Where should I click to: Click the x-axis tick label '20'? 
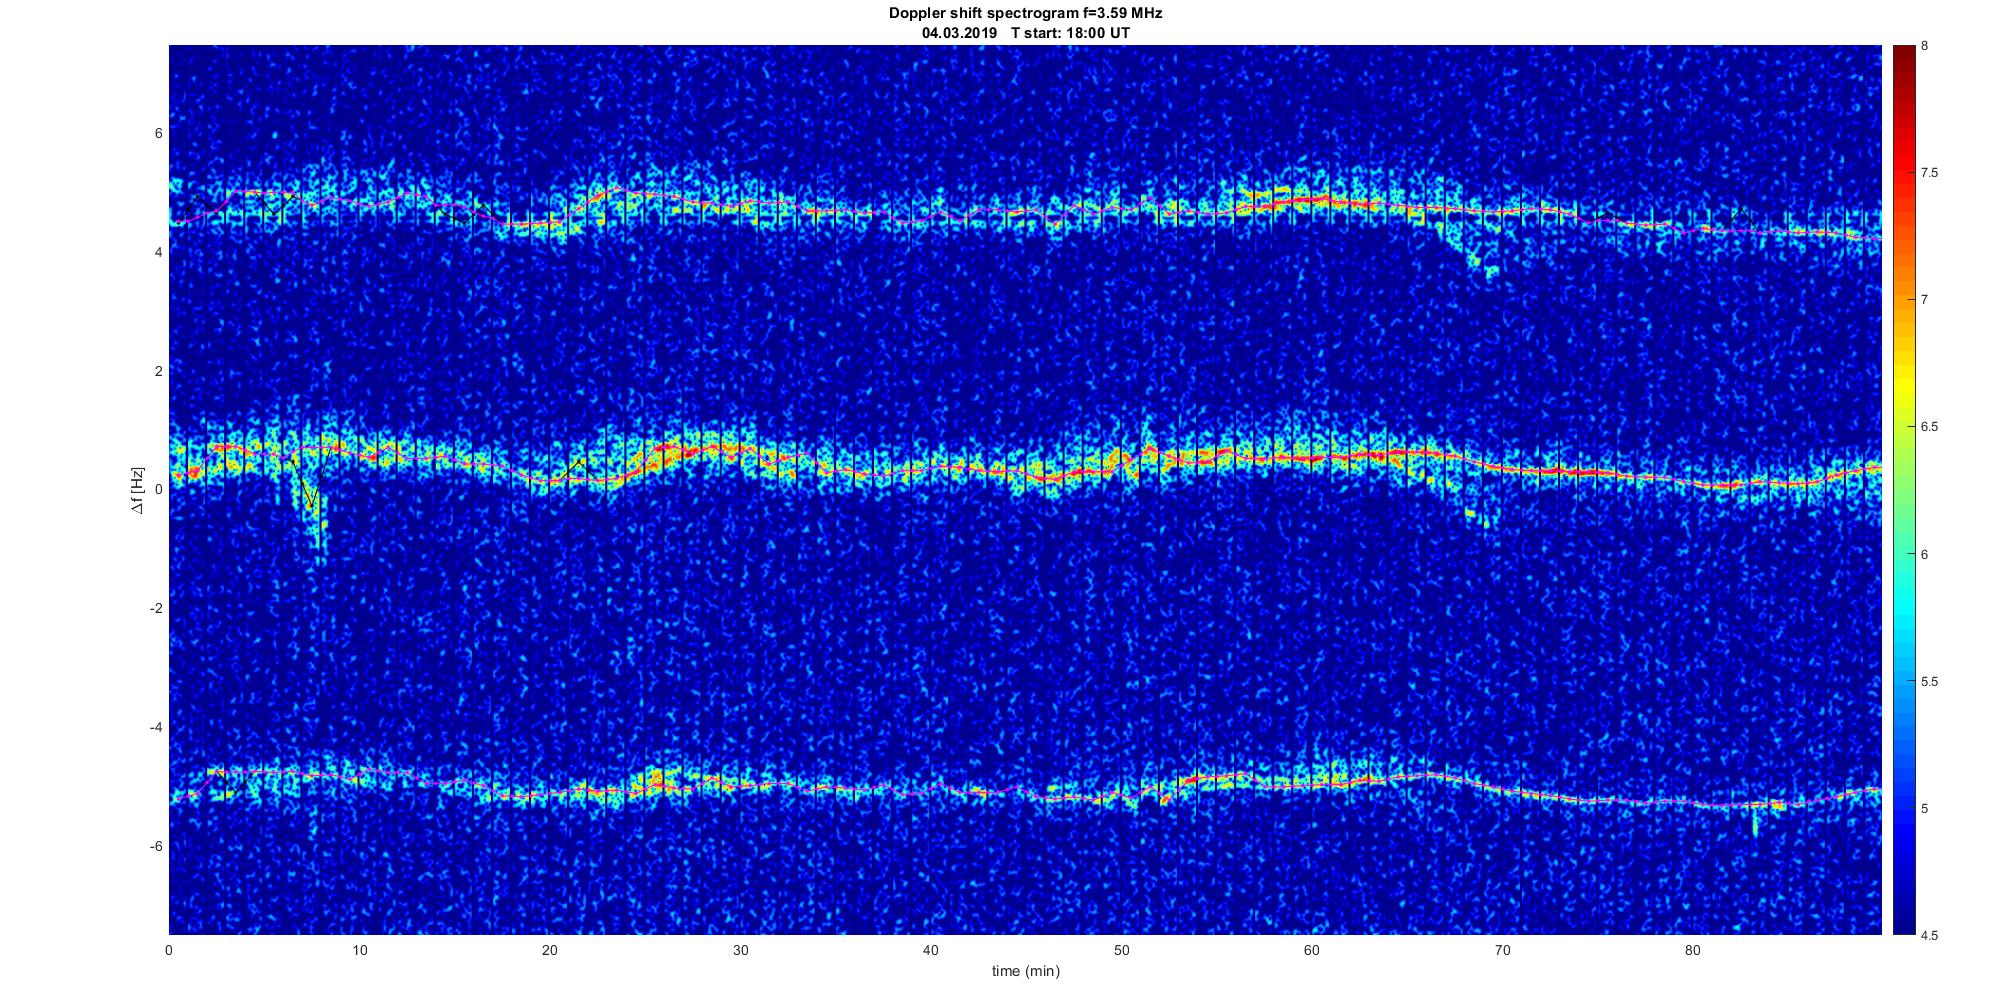[550, 950]
